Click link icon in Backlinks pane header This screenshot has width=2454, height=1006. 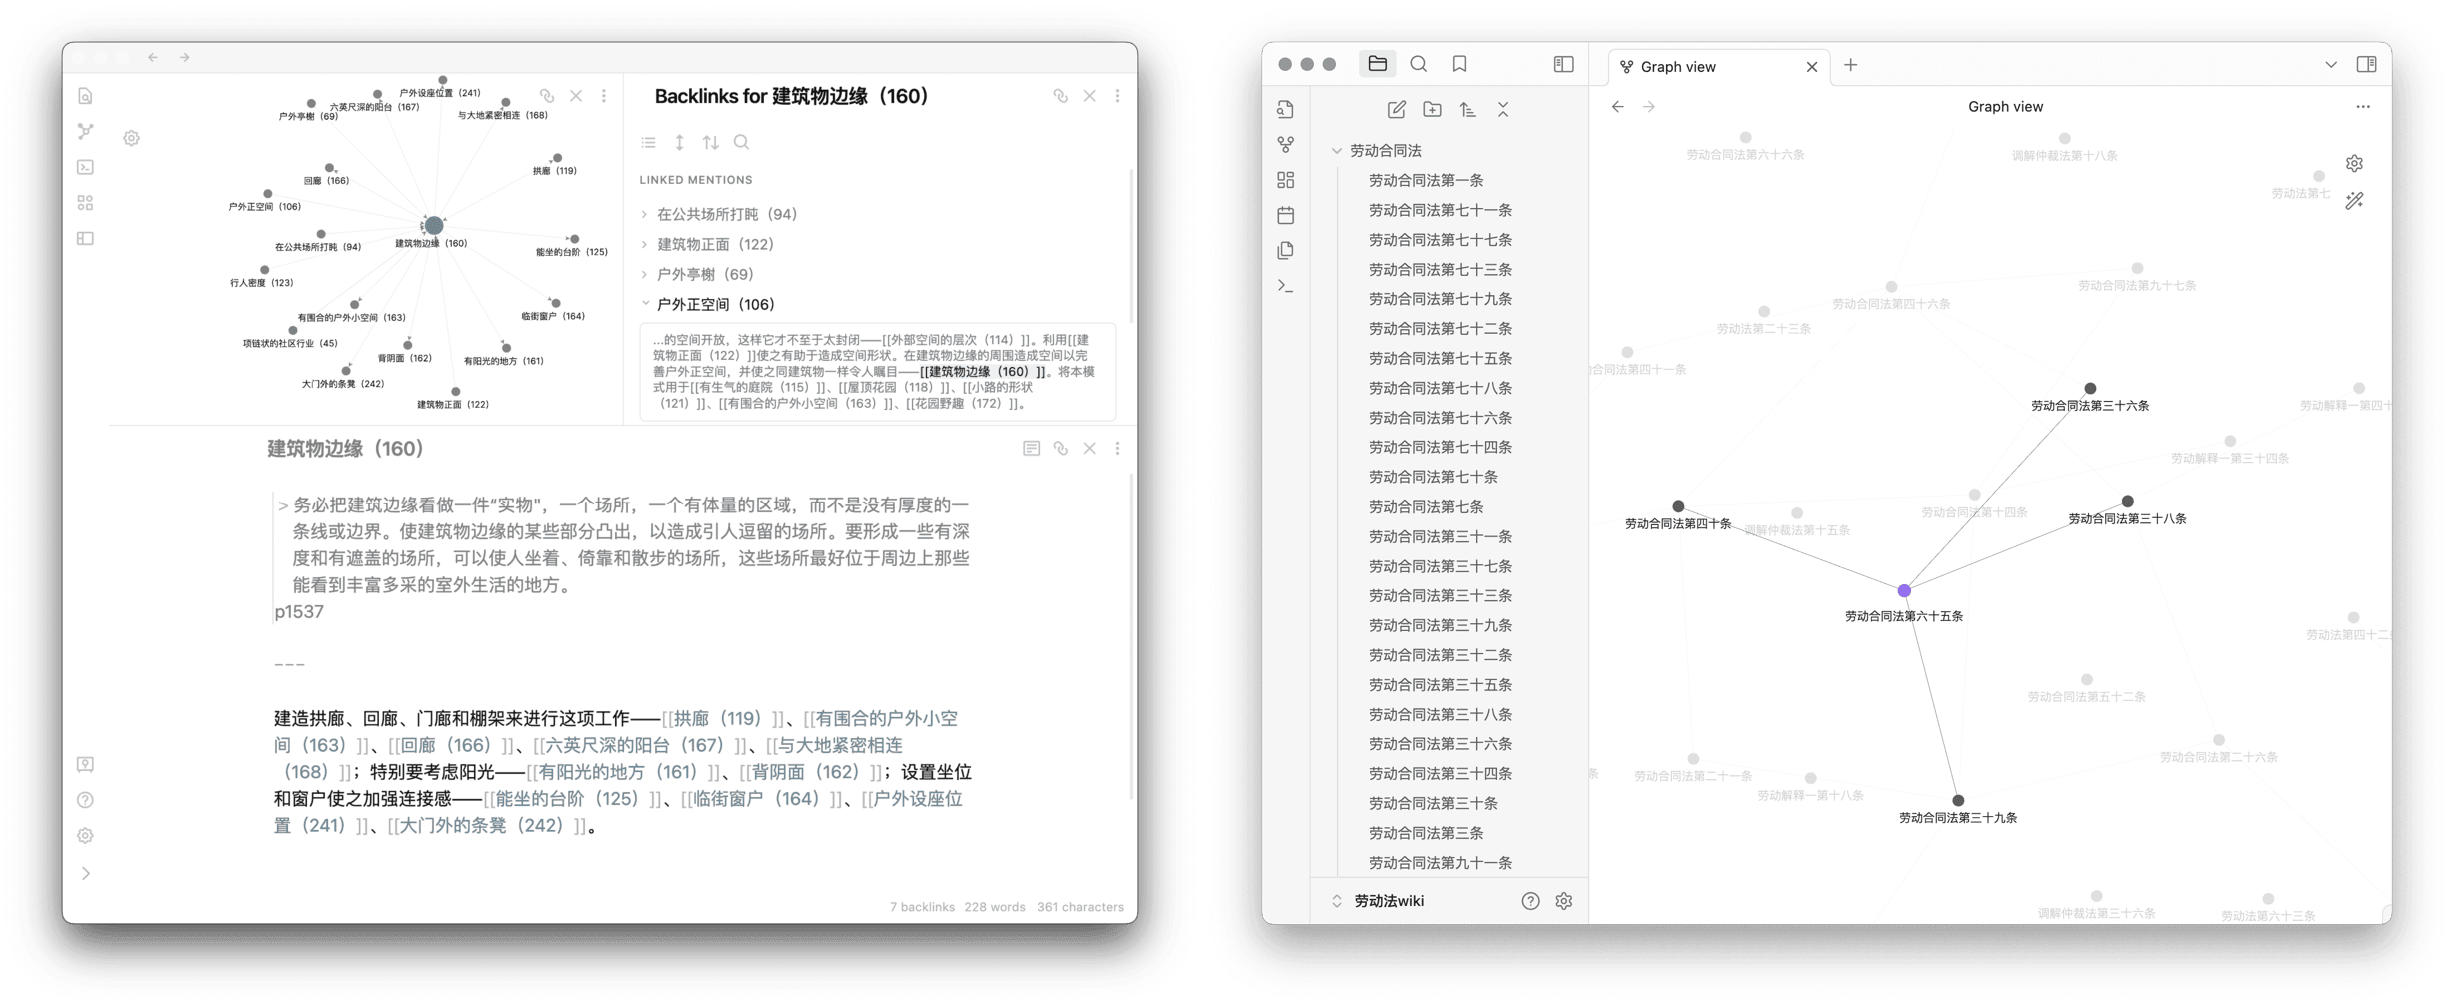(1061, 96)
